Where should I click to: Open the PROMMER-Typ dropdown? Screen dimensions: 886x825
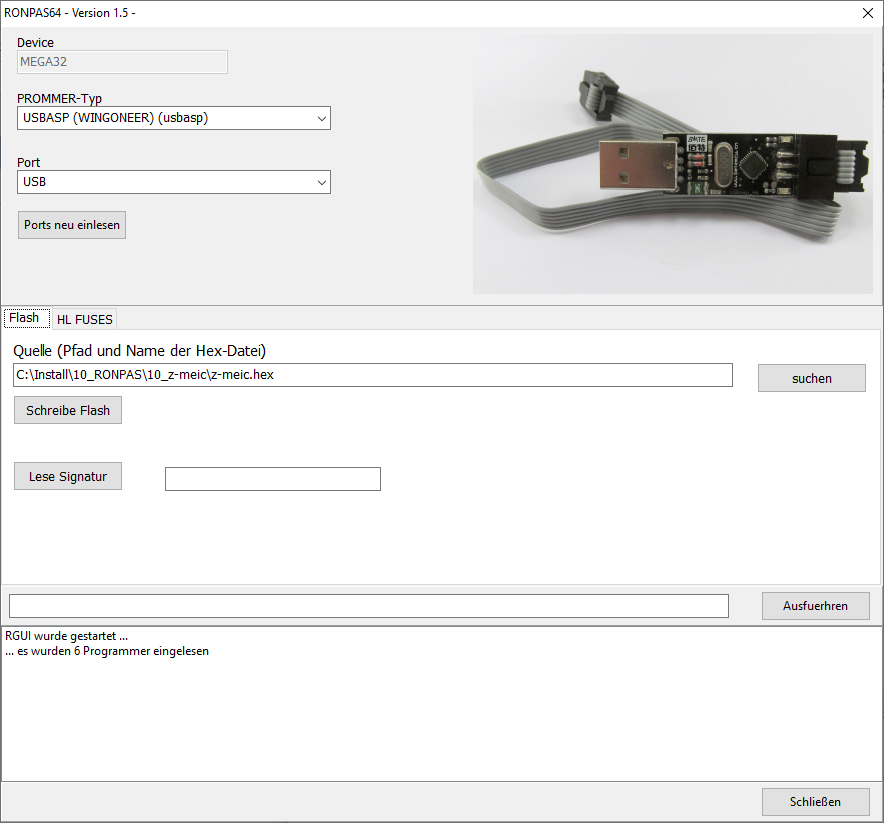[x=173, y=118]
